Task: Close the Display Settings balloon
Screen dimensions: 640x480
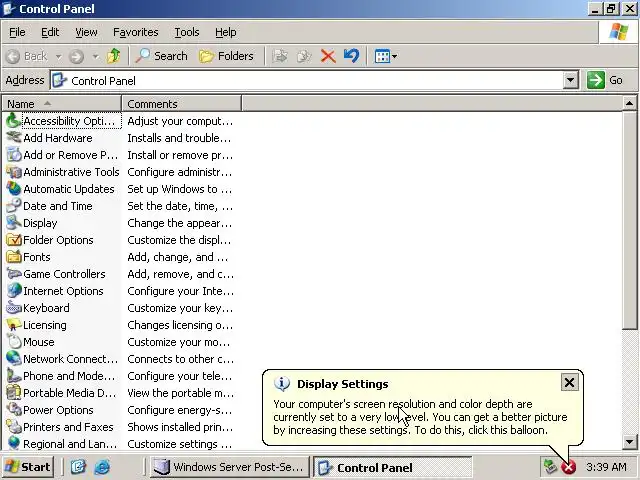Action: (x=569, y=382)
